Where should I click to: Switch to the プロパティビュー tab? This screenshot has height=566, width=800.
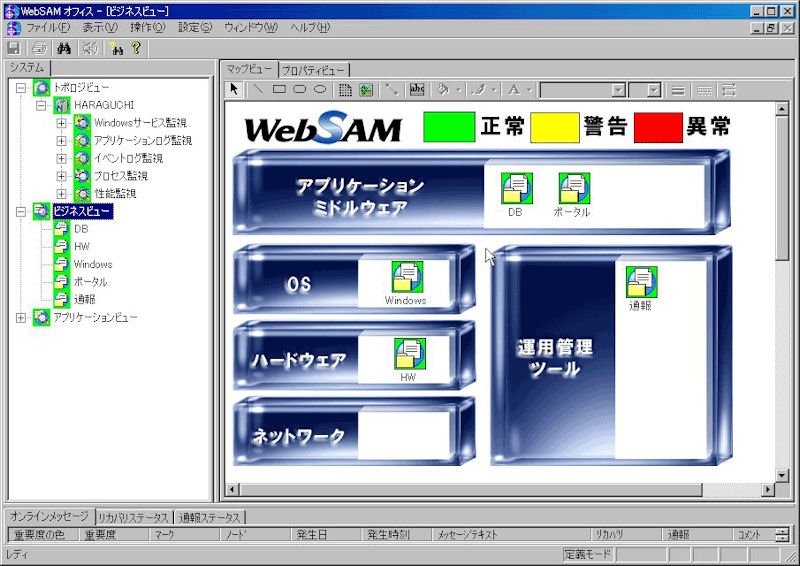314,70
